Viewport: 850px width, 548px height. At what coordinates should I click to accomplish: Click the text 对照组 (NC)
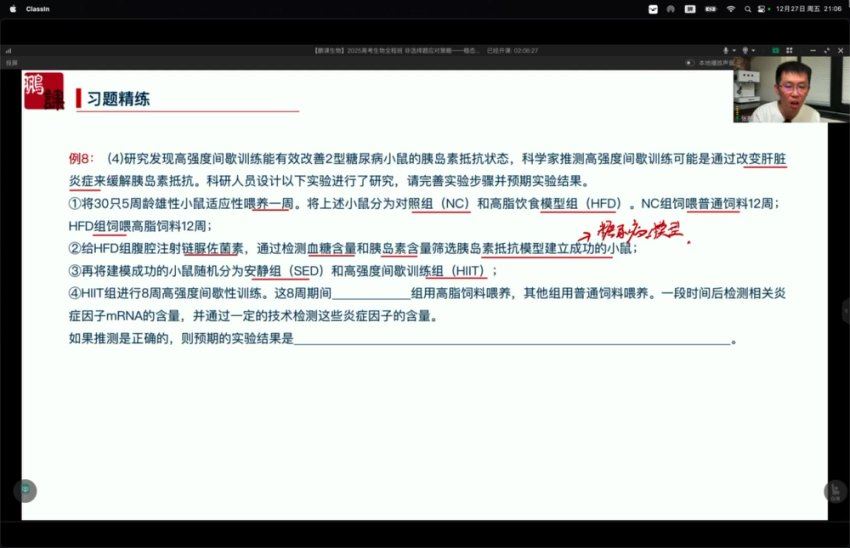click(433, 204)
